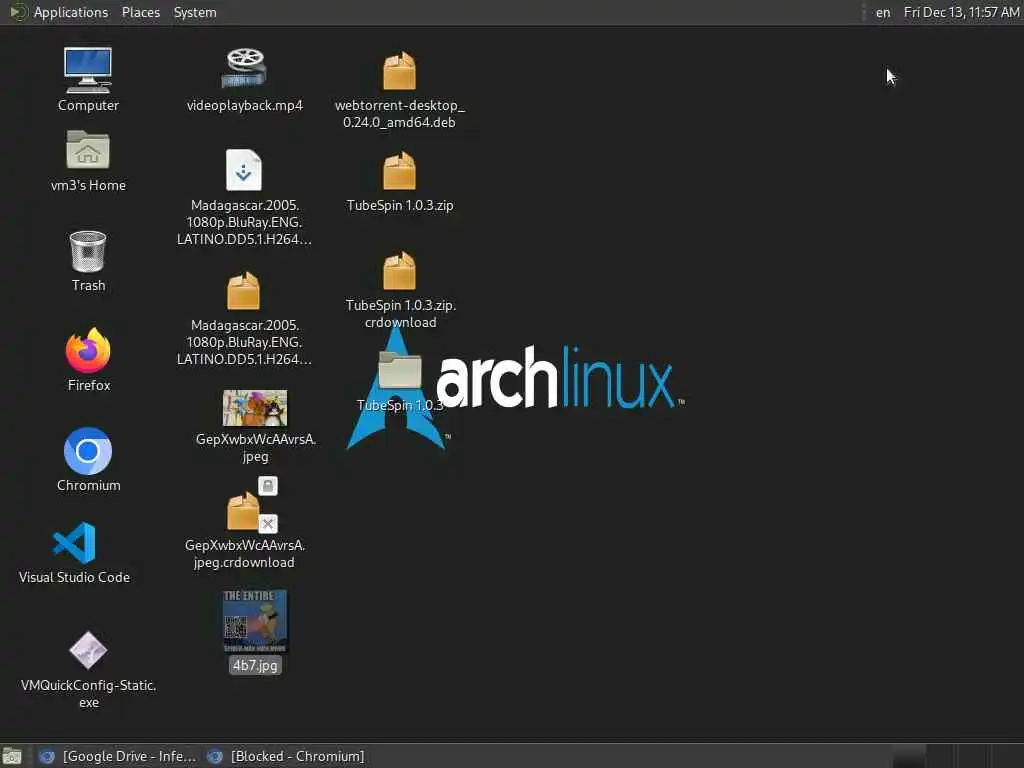Open the TubeSpin 1.0.3 folder icon
Image resolution: width=1024 pixels, height=768 pixels.
(400, 370)
